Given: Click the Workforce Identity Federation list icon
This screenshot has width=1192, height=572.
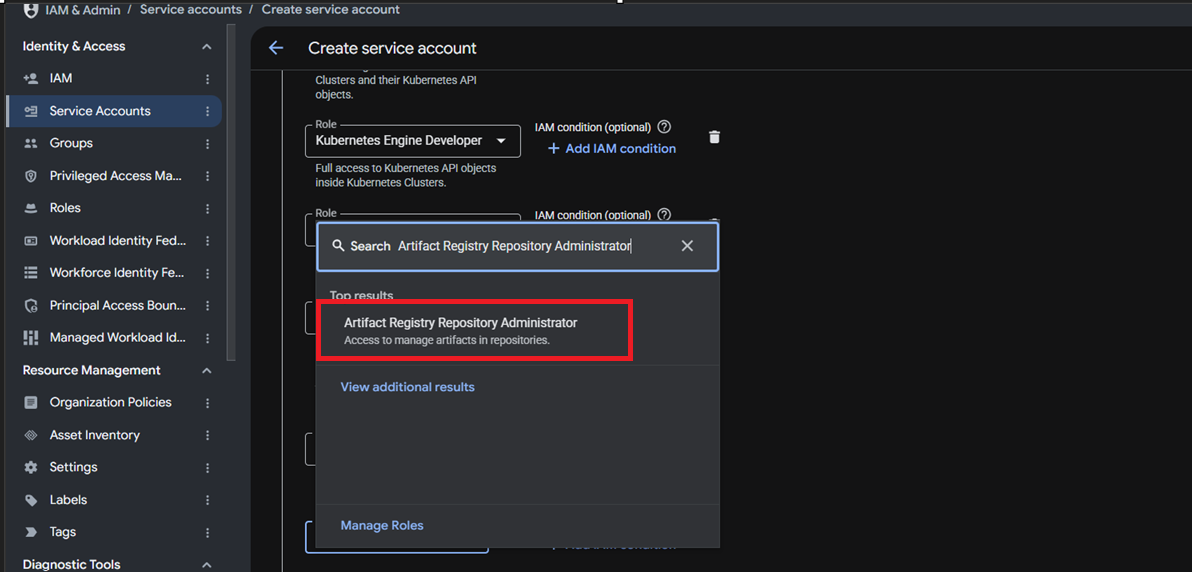Looking at the screenshot, I should [x=31, y=272].
